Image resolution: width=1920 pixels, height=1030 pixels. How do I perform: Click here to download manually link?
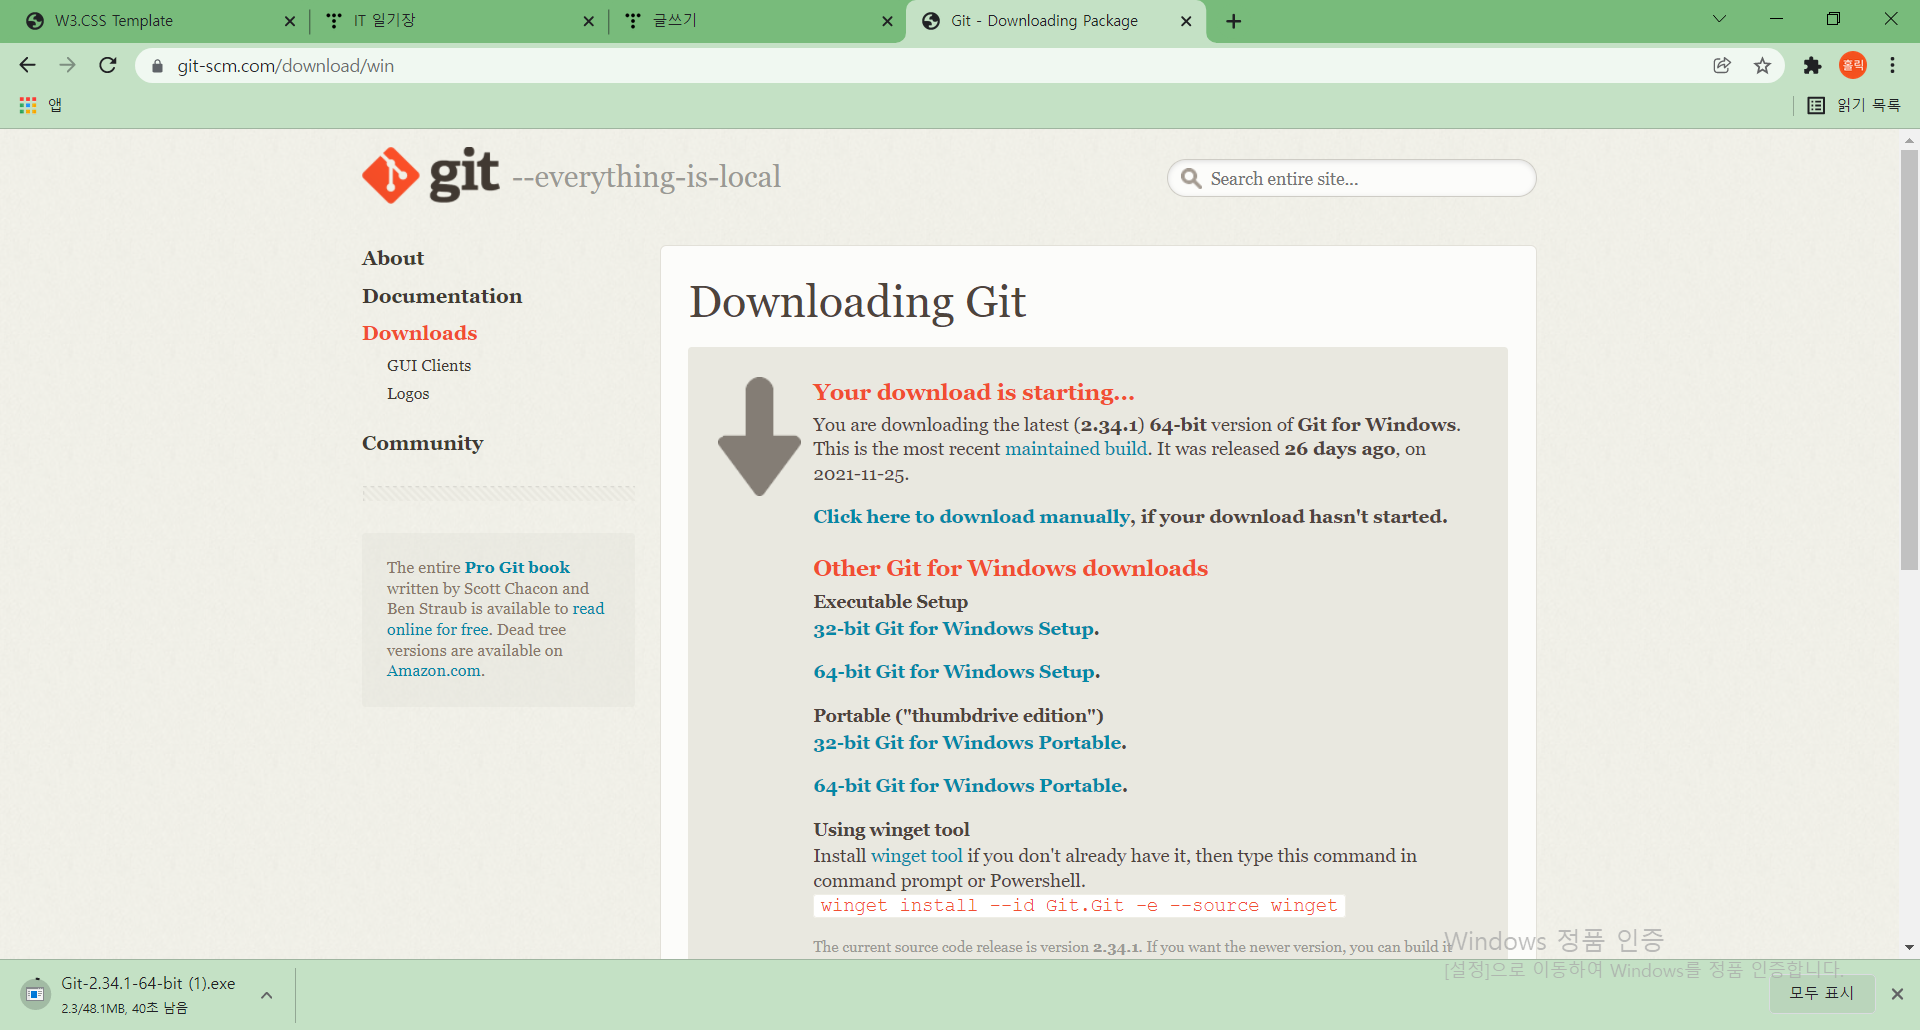click(x=972, y=517)
